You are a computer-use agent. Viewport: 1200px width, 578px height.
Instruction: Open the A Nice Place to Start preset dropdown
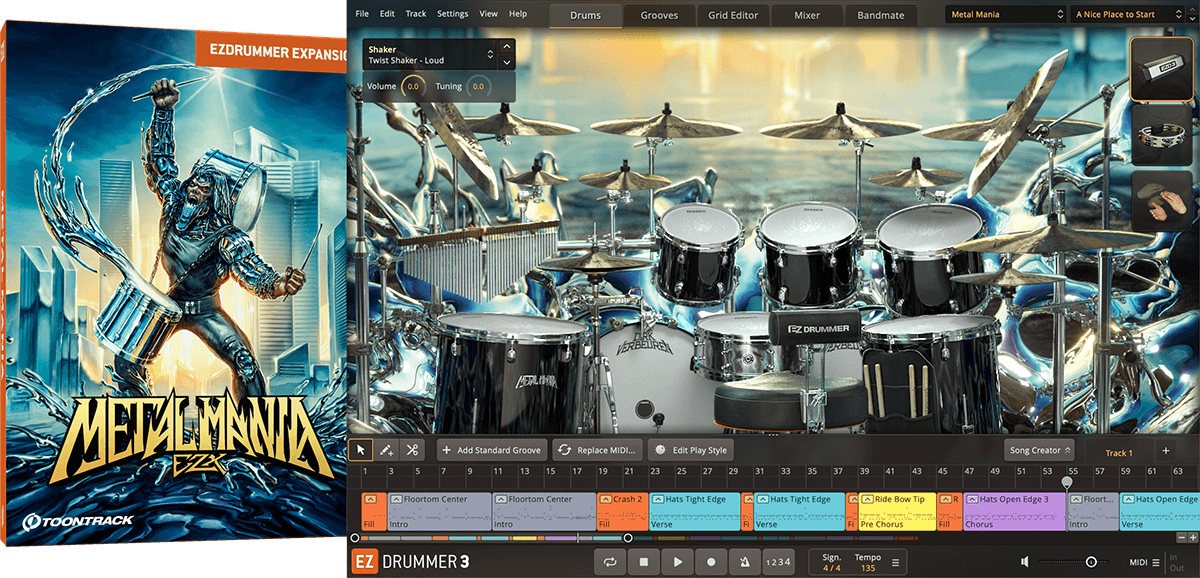click(x=1133, y=14)
